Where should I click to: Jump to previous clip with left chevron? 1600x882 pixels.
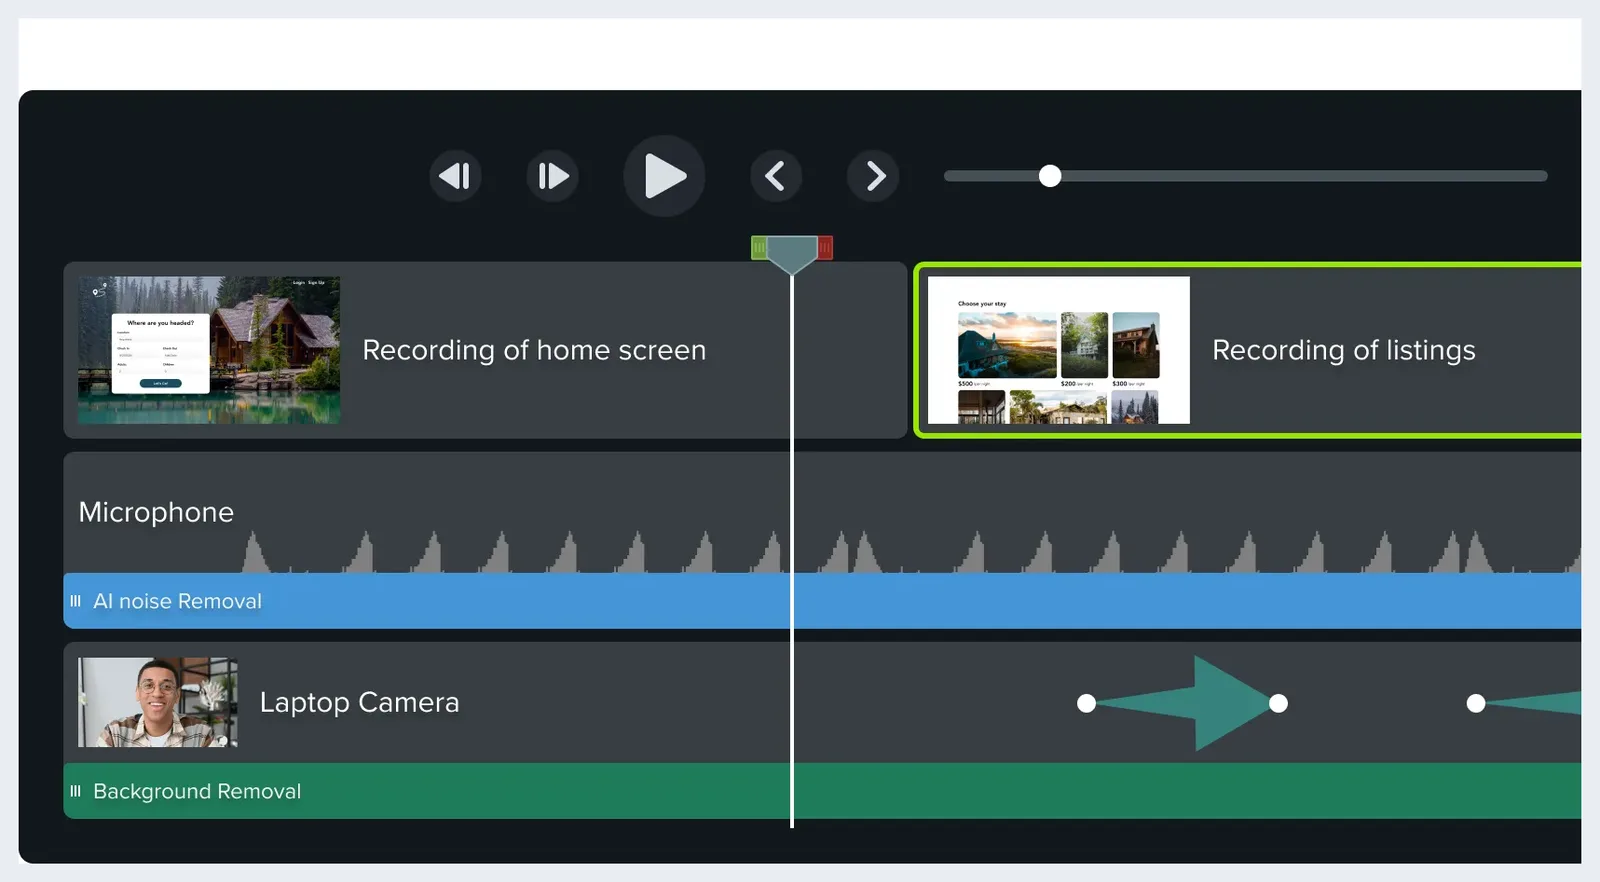pos(776,176)
